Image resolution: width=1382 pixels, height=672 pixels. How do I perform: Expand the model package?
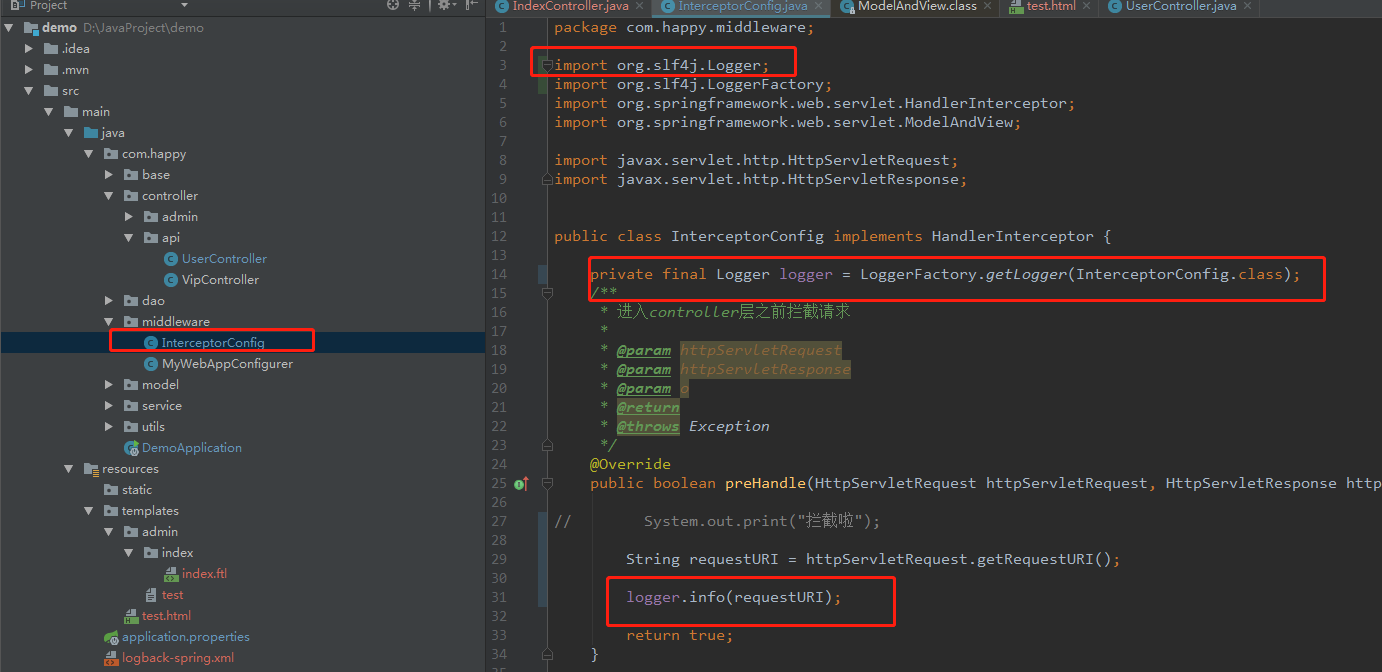tap(109, 385)
